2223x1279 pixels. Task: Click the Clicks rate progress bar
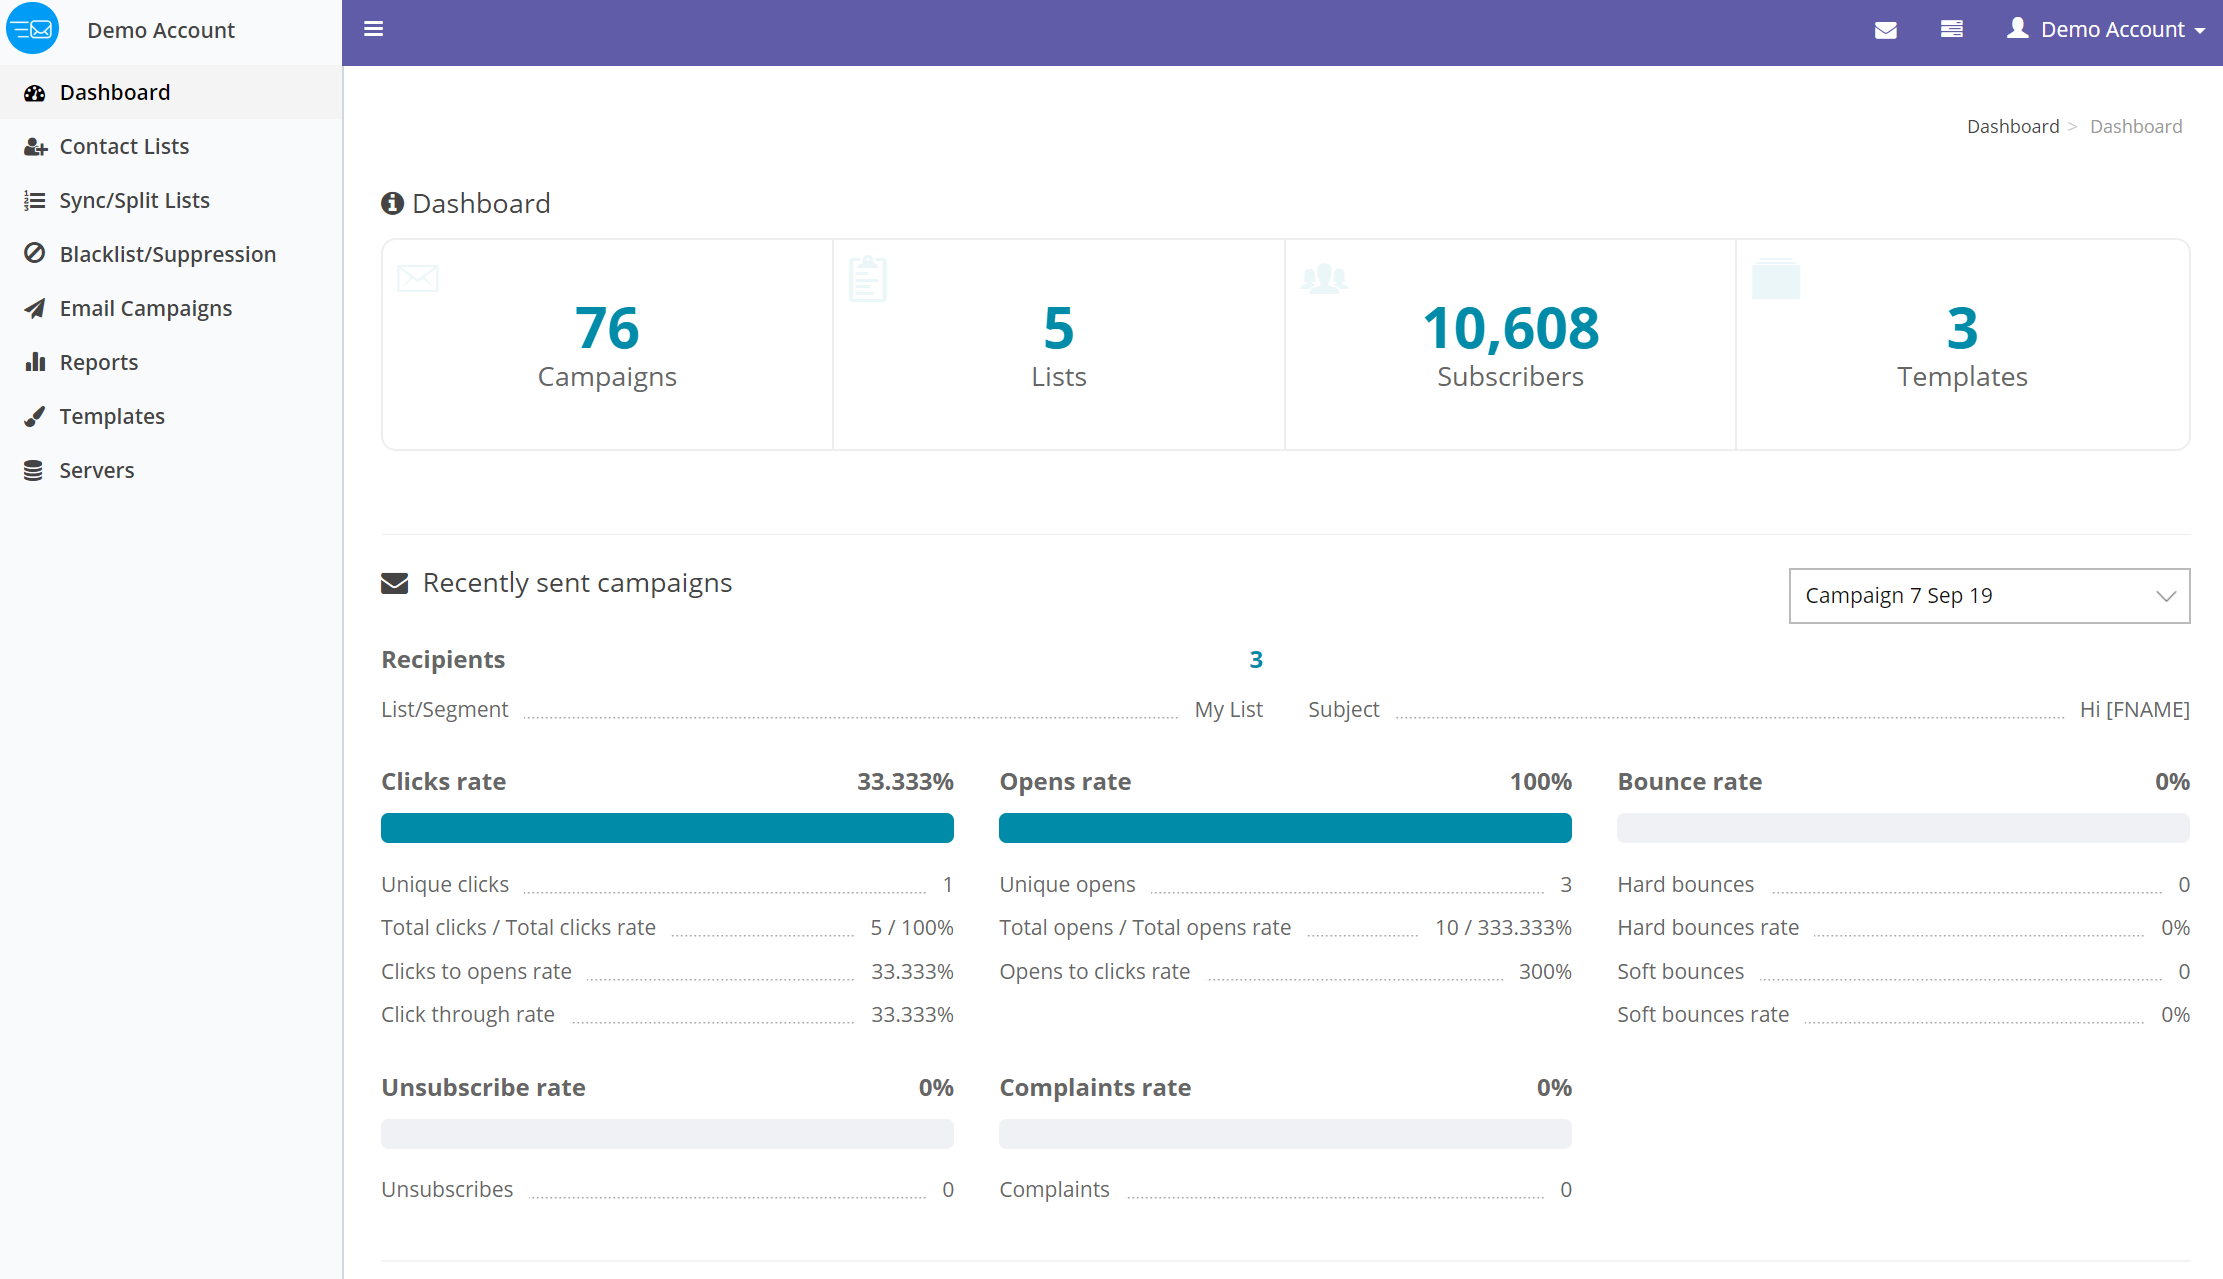667,828
